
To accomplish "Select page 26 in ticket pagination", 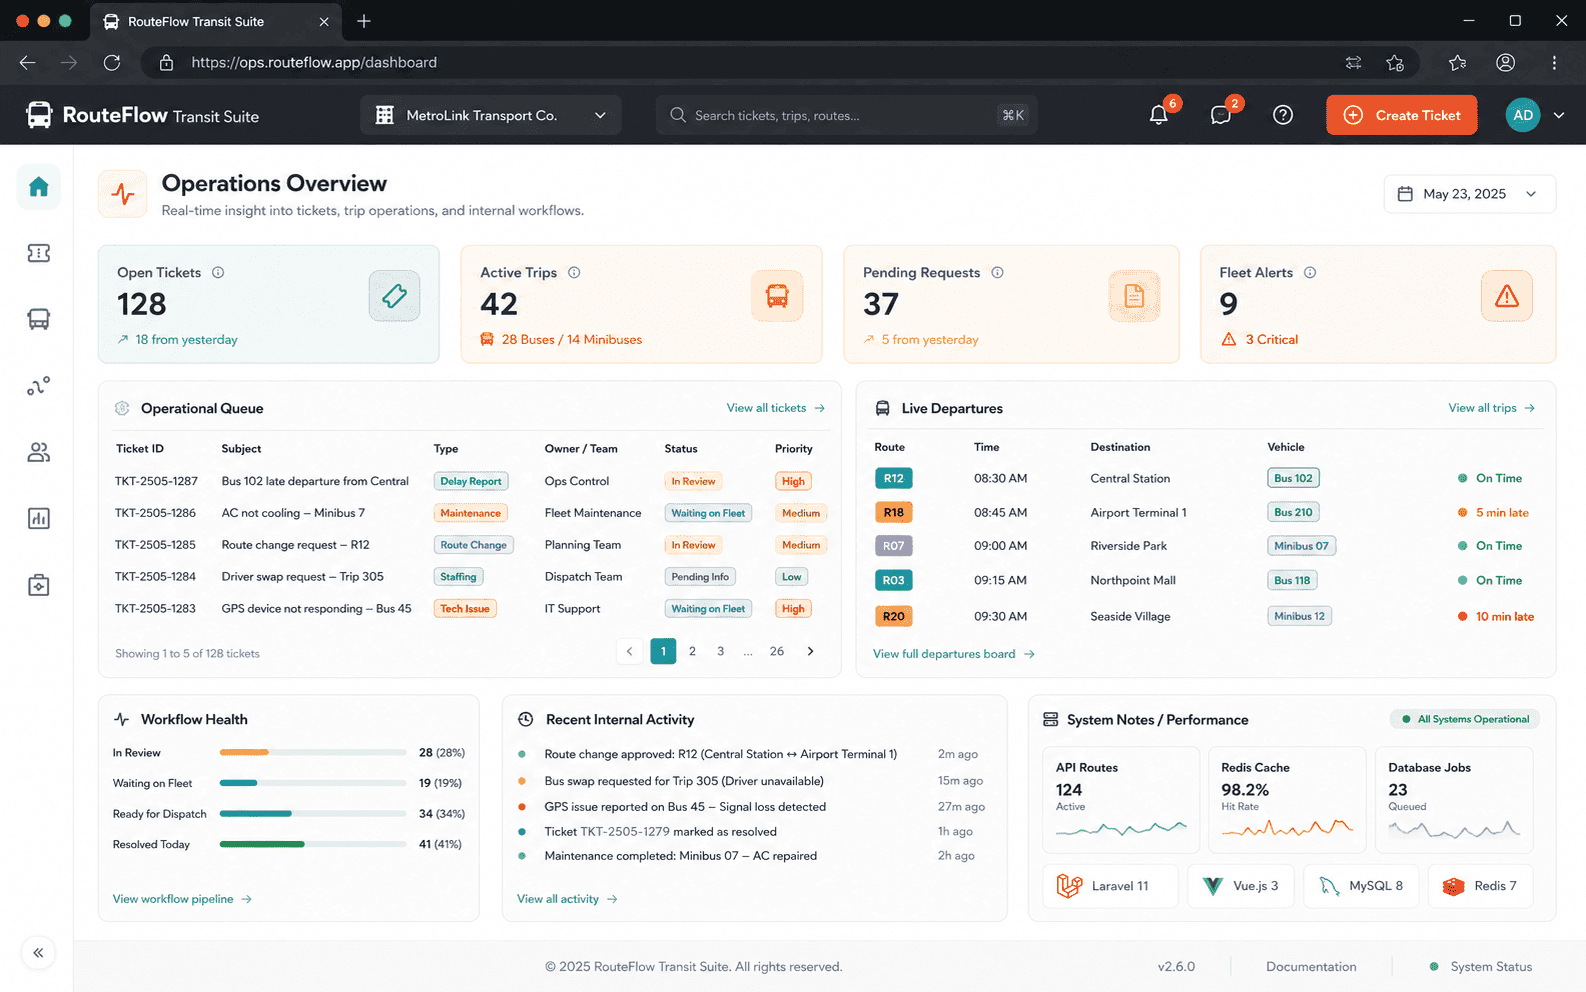I will tap(777, 651).
